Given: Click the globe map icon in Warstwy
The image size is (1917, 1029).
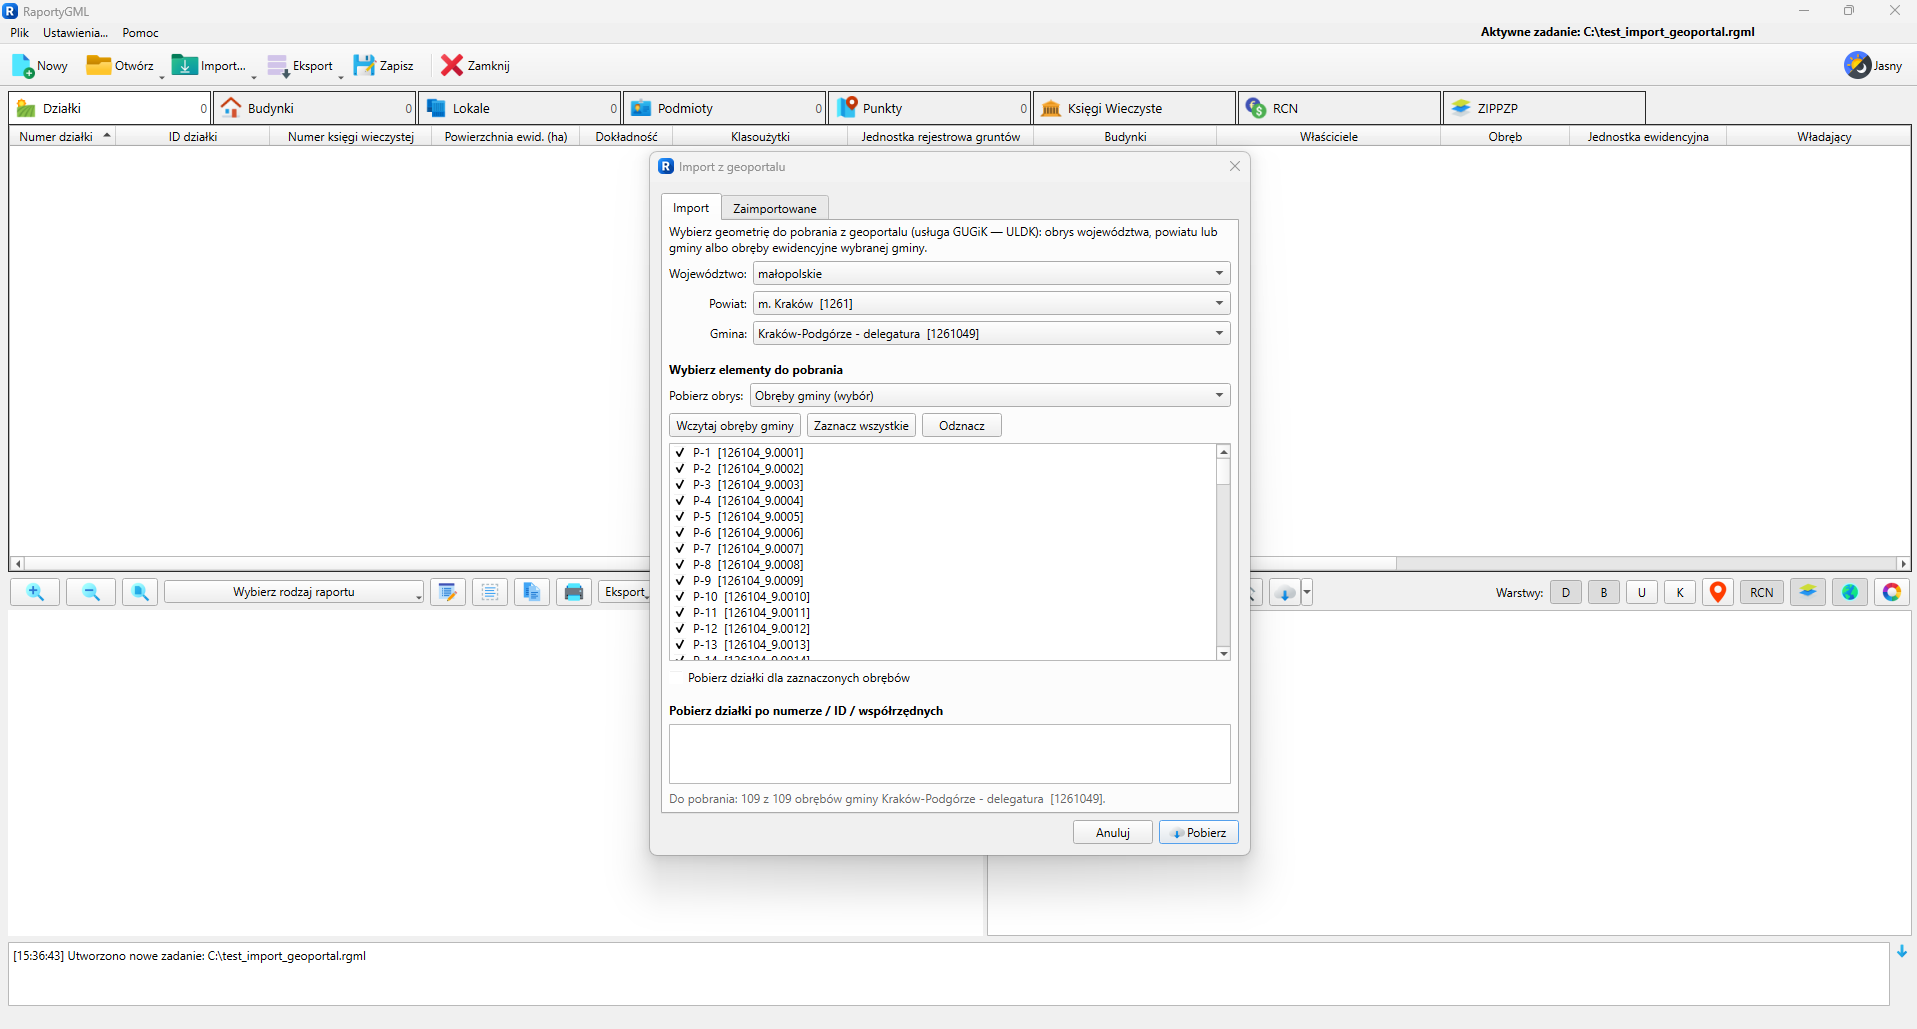Looking at the screenshot, I should click(1850, 592).
